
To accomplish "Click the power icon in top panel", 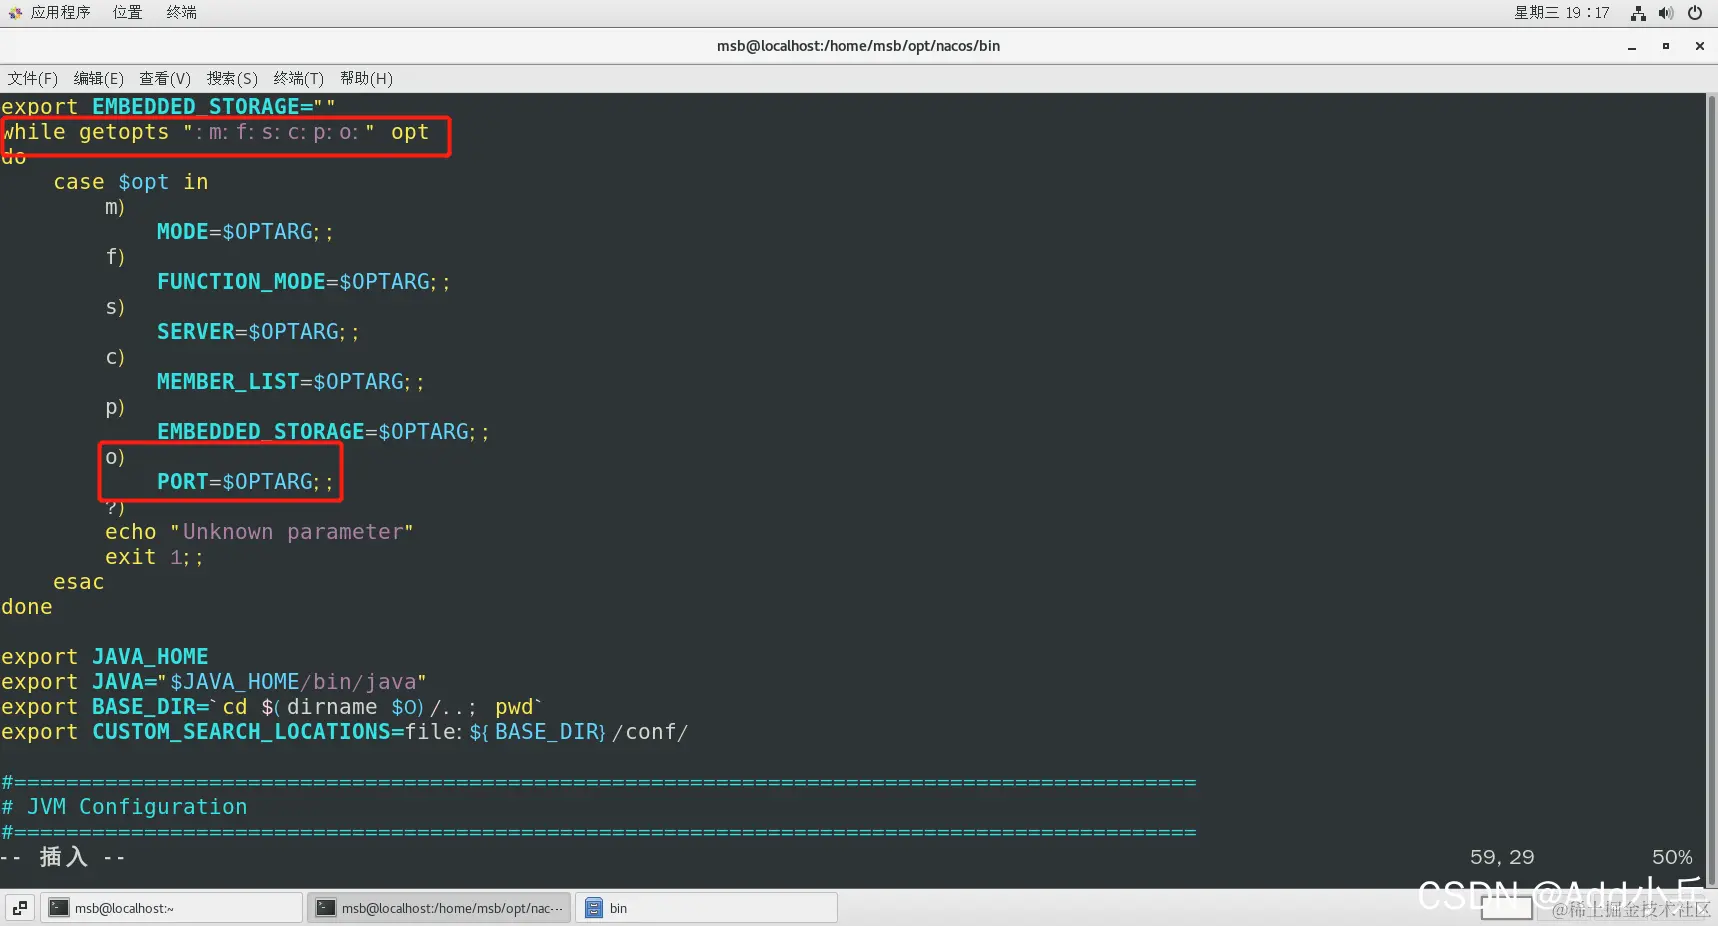I will (x=1695, y=13).
